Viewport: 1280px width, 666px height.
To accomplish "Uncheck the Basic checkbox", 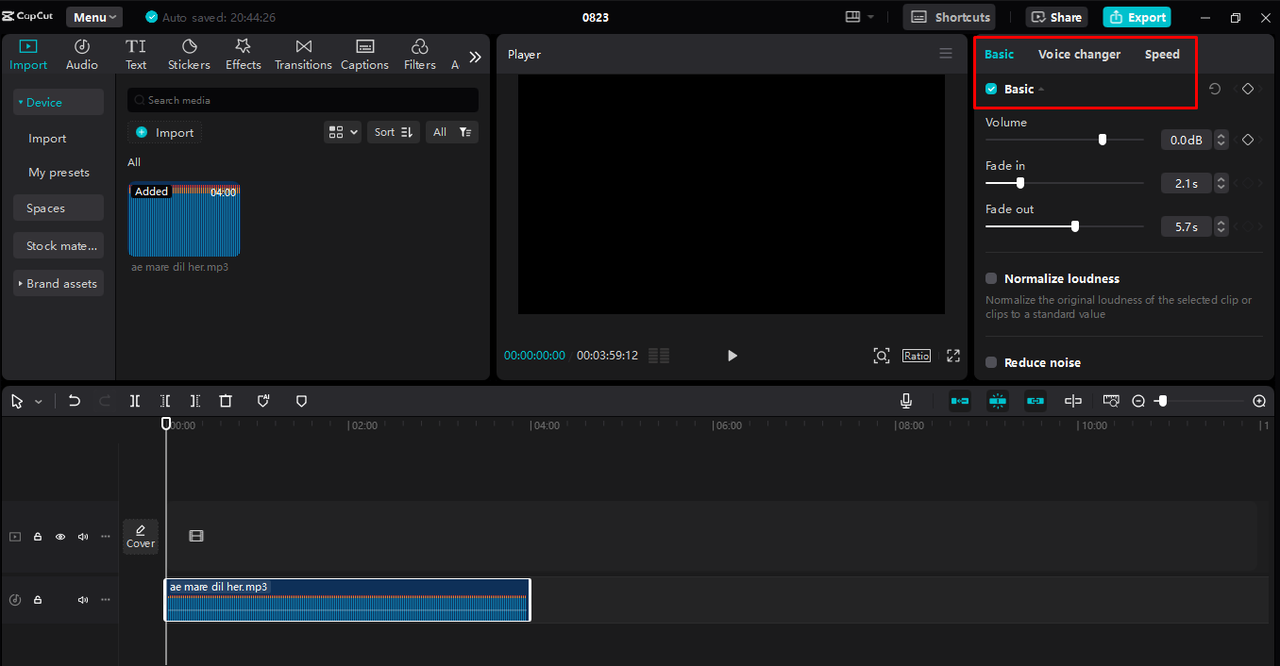I will tap(991, 89).
